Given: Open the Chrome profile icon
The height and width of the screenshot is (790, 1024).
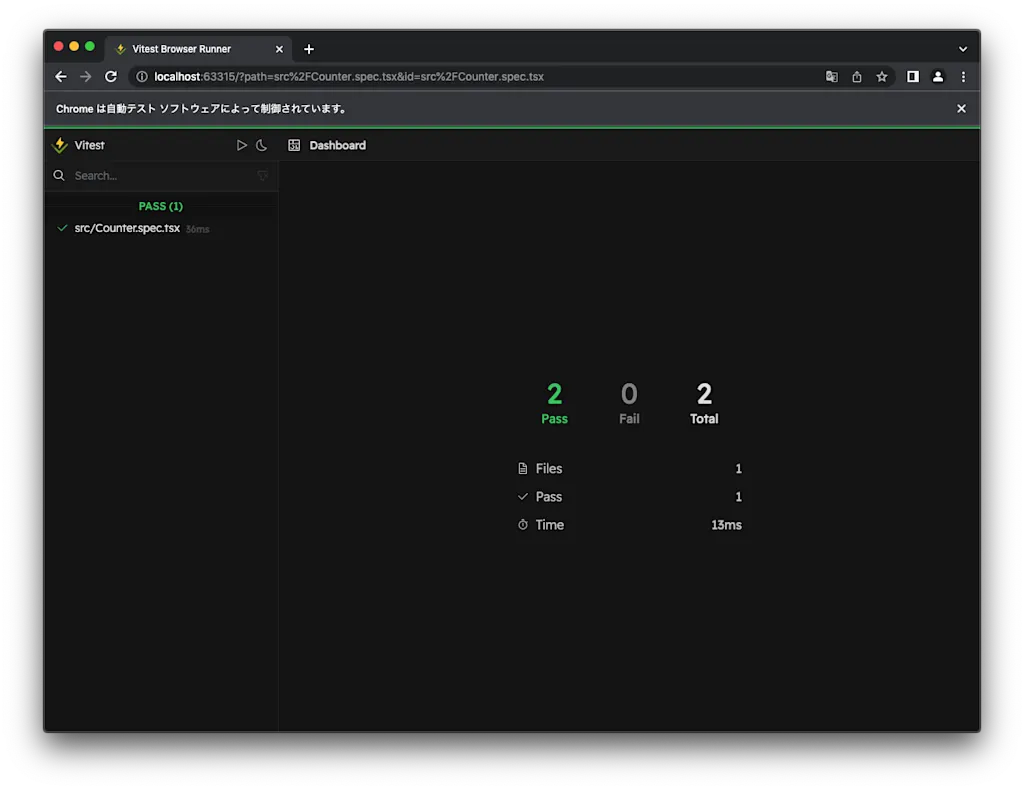Looking at the screenshot, I should [938, 77].
